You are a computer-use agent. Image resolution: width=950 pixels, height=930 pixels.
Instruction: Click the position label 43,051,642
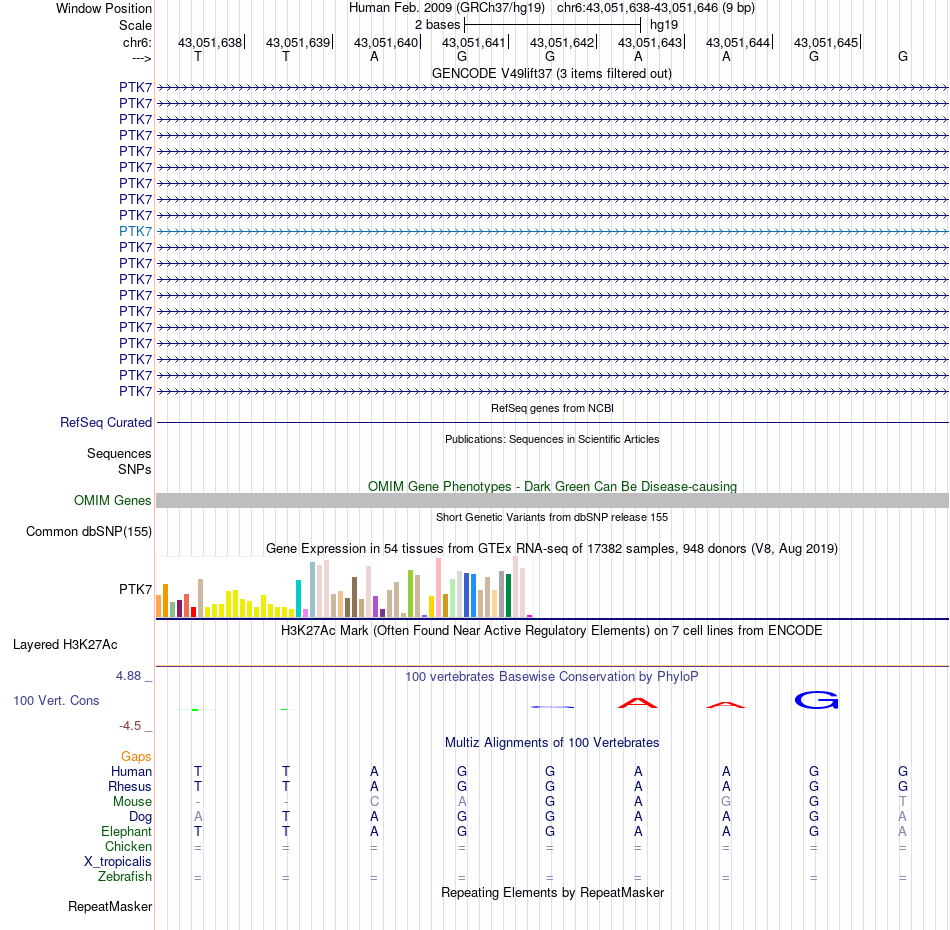[x=562, y=42]
